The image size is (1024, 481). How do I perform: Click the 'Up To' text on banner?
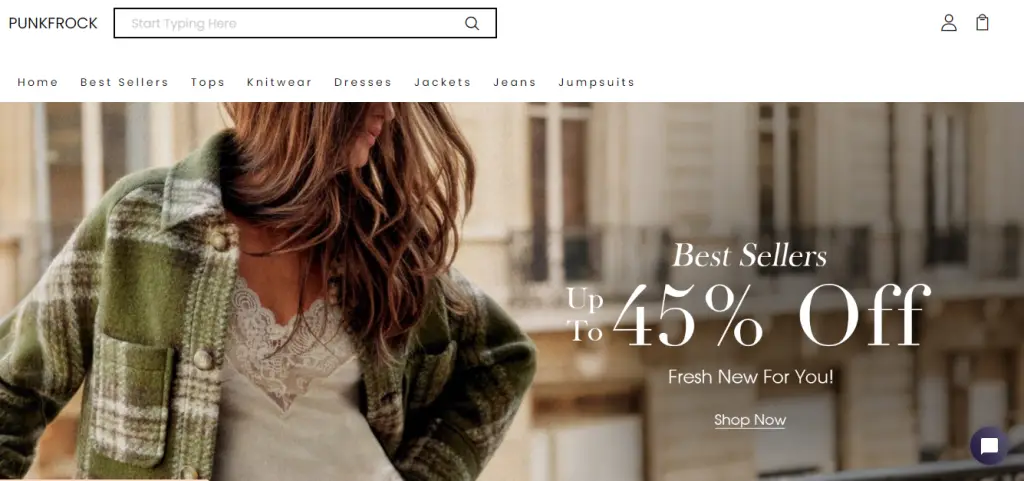click(585, 316)
